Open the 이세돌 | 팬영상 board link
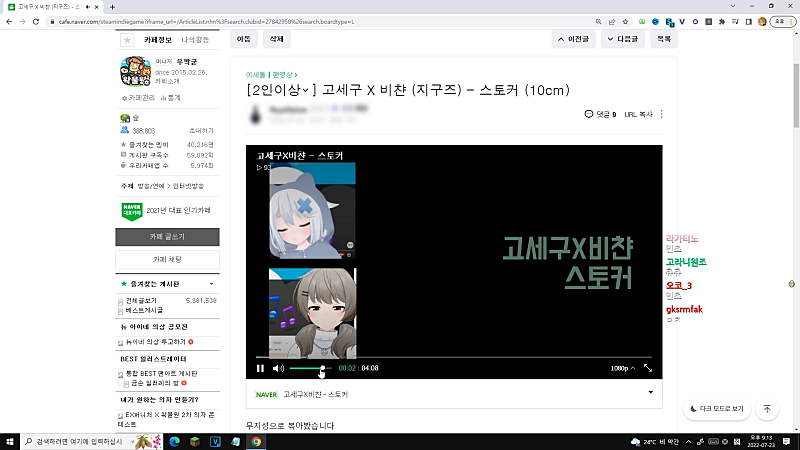Viewport: 800px width, 450px height. coord(271,74)
